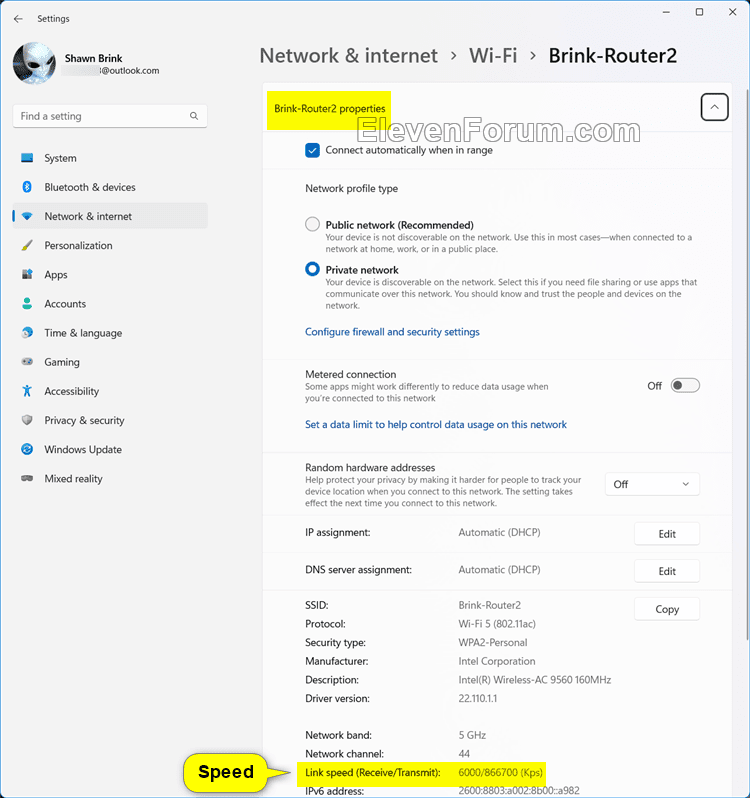Copy the network properties
The width and height of the screenshot is (750, 798).
pos(667,609)
